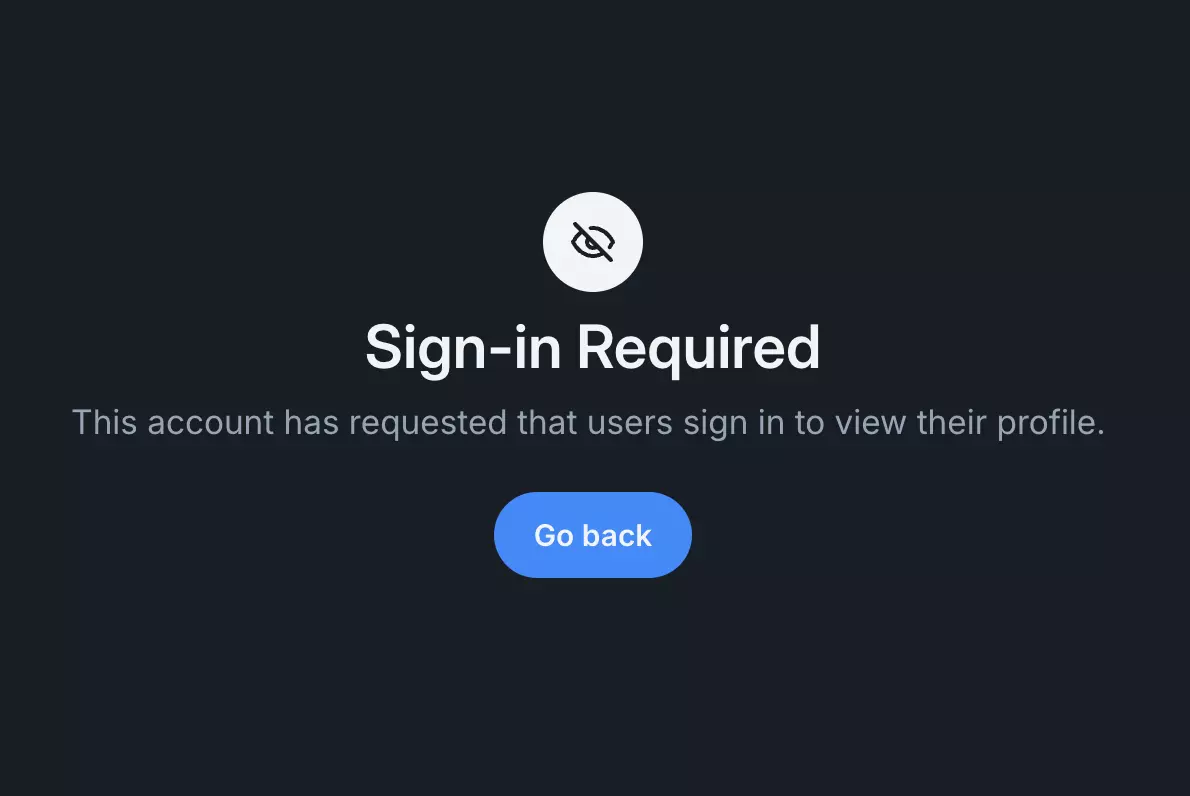Click the word users in the message

click(x=630, y=423)
